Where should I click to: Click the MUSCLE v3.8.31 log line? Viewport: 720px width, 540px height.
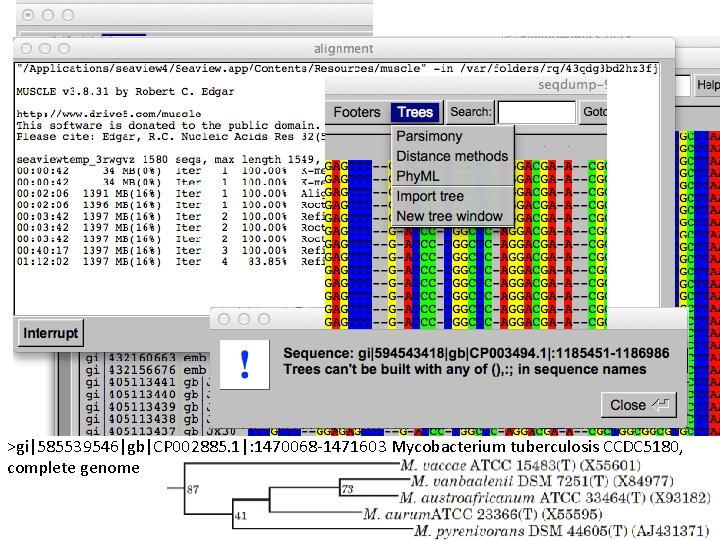(125, 91)
